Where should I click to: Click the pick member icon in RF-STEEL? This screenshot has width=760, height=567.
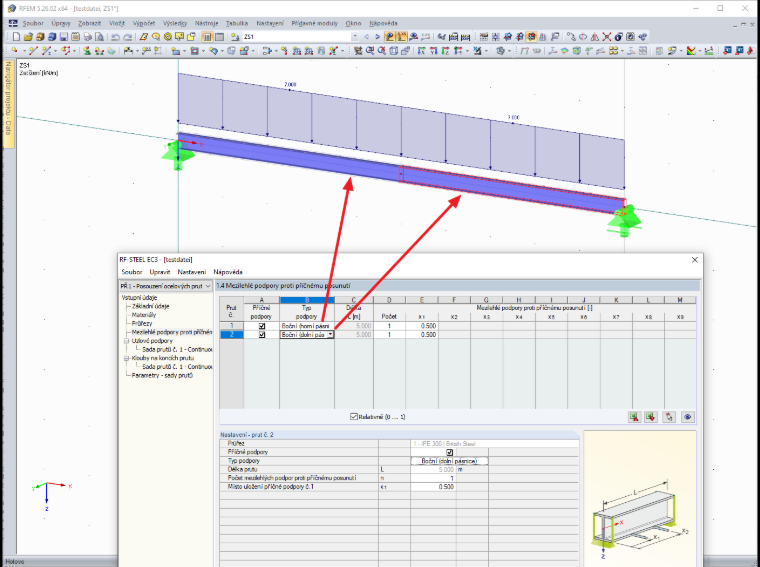point(669,417)
